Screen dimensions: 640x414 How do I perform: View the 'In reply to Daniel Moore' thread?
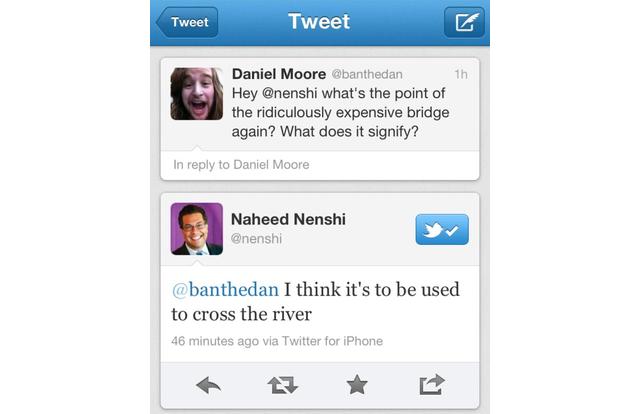pos(241,164)
